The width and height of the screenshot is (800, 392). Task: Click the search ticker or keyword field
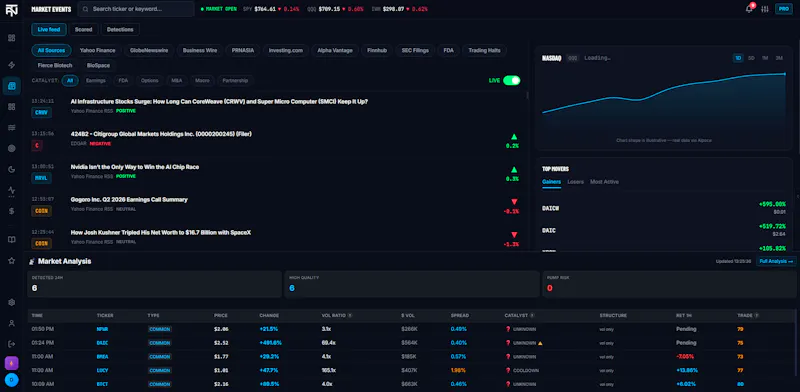[136, 9]
